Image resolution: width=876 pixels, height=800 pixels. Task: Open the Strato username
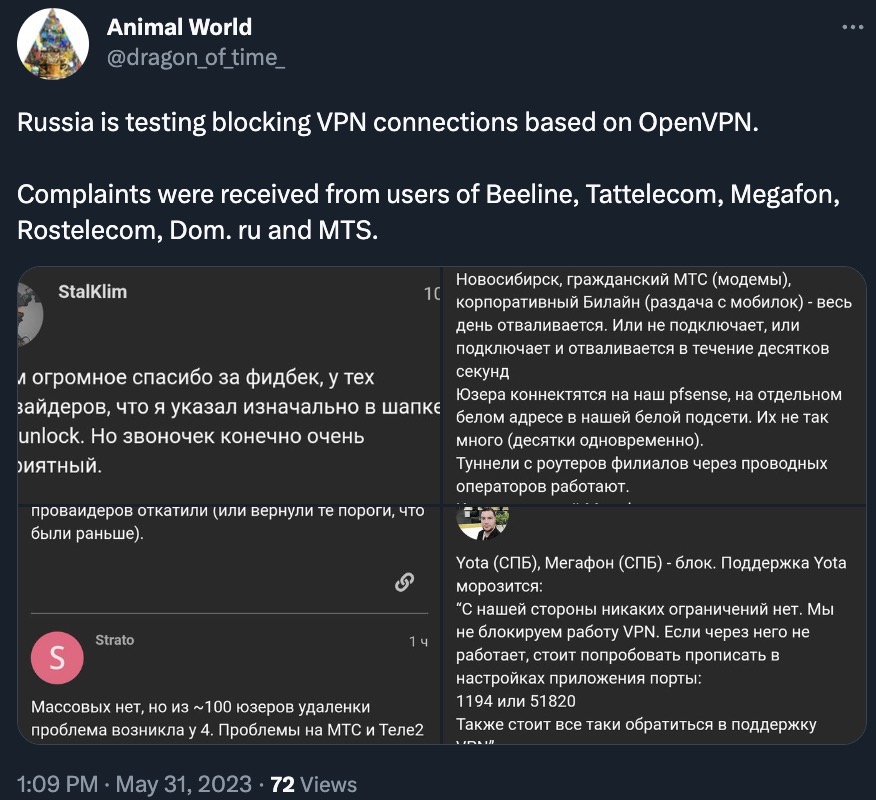[x=115, y=640]
